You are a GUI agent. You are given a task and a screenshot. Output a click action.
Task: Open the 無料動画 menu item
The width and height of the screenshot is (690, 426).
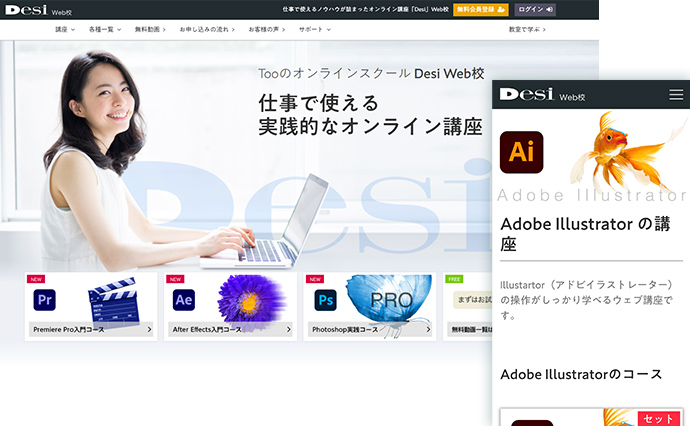[150, 29]
